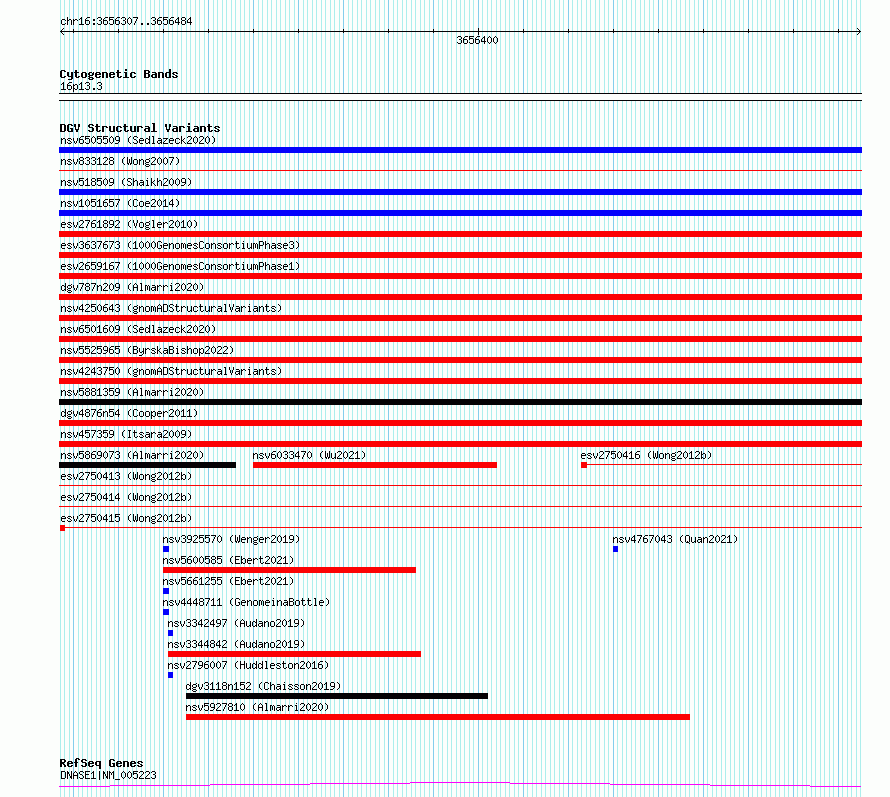This screenshot has width=890, height=797.
Task: Click the RefSeq Genes track heading
Action: [101, 764]
